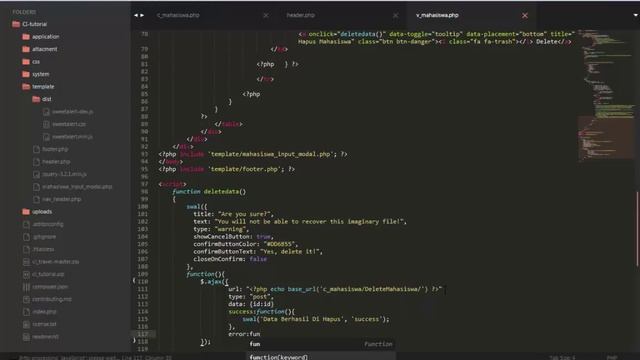Close the header.php tab
The image size is (640, 360).
coord(396,16)
